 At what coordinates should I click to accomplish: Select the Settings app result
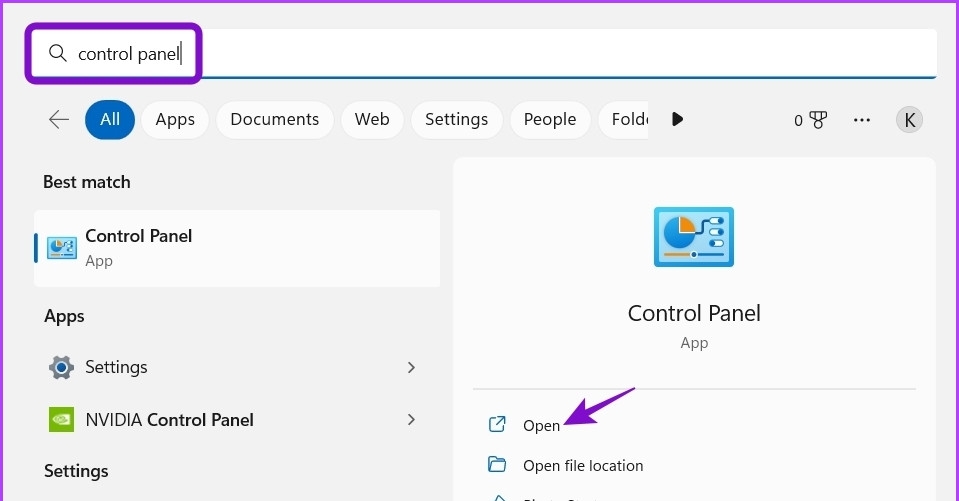(x=237, y=367)
